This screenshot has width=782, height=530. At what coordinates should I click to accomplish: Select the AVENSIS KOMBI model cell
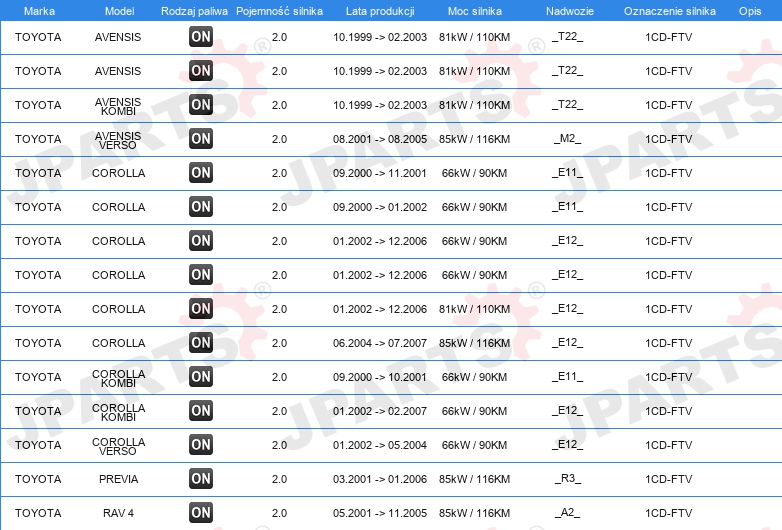pos(118,106)
